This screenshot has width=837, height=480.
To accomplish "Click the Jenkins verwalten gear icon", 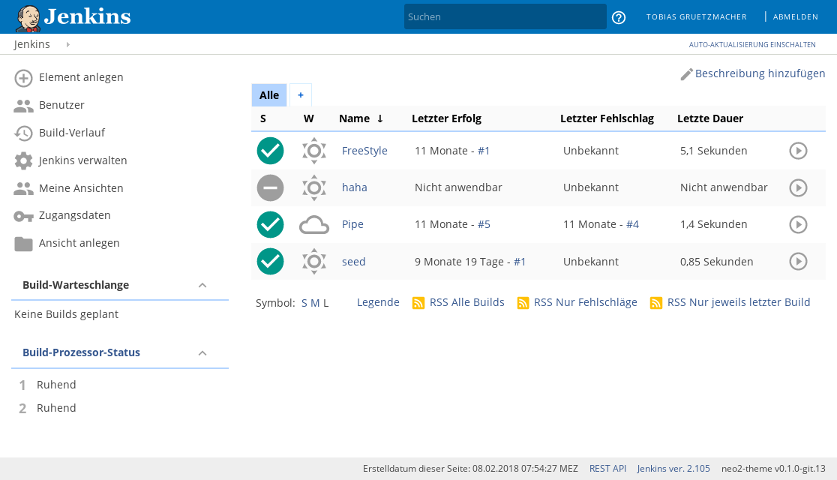I will (x=23, y=161).
